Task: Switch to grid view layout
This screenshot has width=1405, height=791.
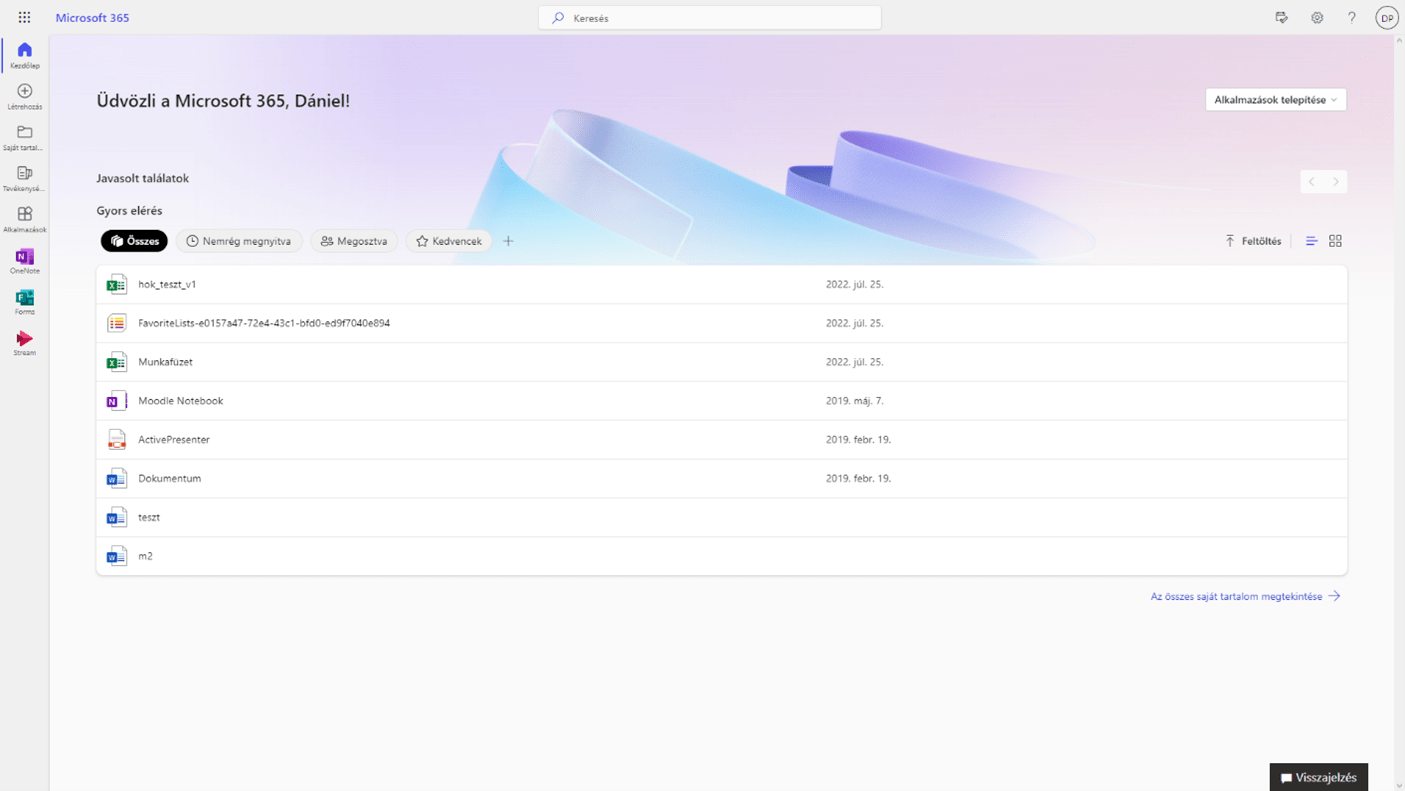Action: click(1335, 241)
